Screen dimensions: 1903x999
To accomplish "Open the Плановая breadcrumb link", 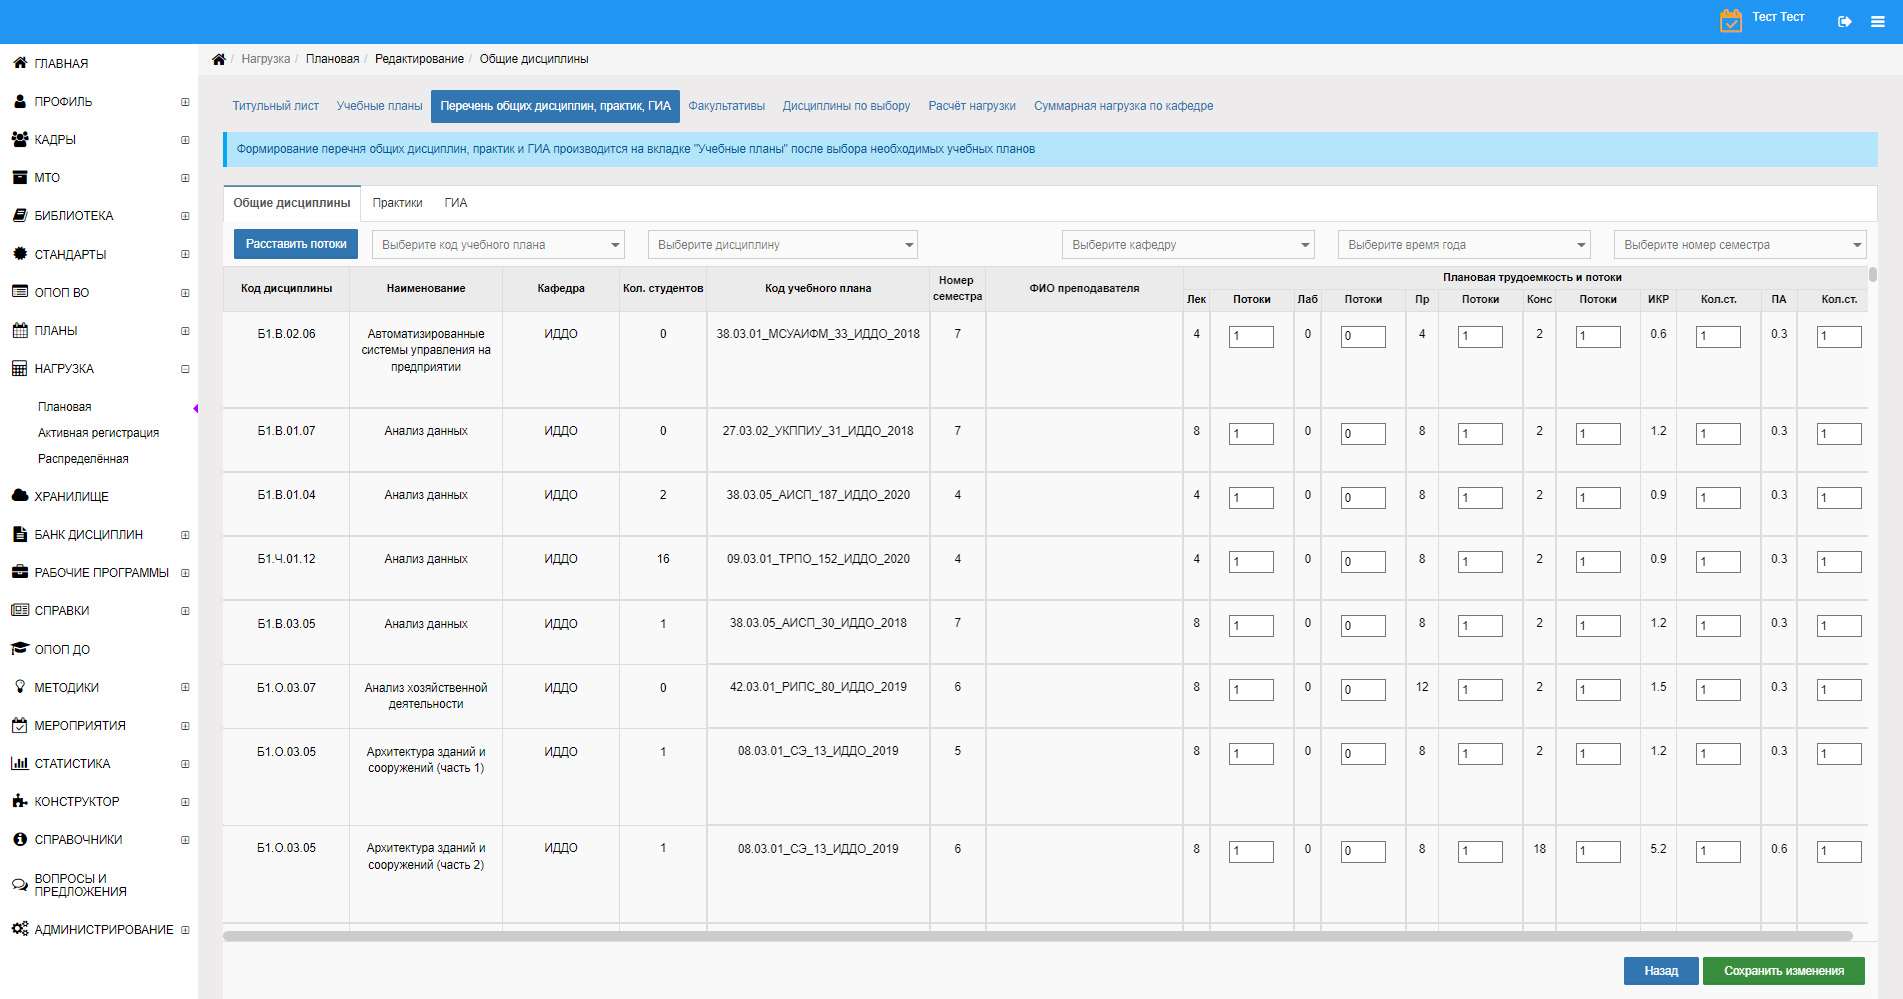I will [x=332, y=59].
